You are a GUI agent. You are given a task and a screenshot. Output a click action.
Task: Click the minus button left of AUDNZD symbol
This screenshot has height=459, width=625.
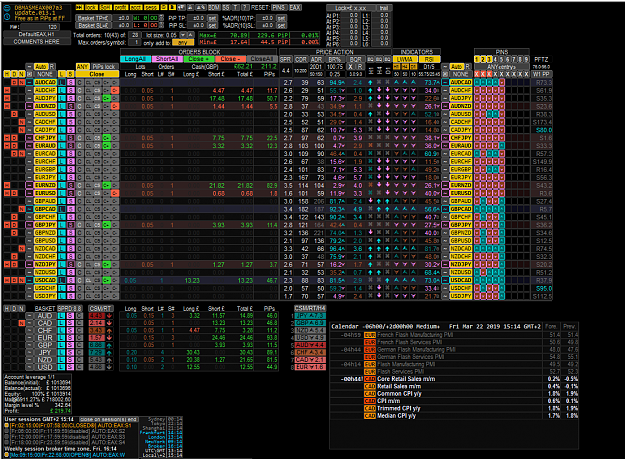[x=29, y=106]
